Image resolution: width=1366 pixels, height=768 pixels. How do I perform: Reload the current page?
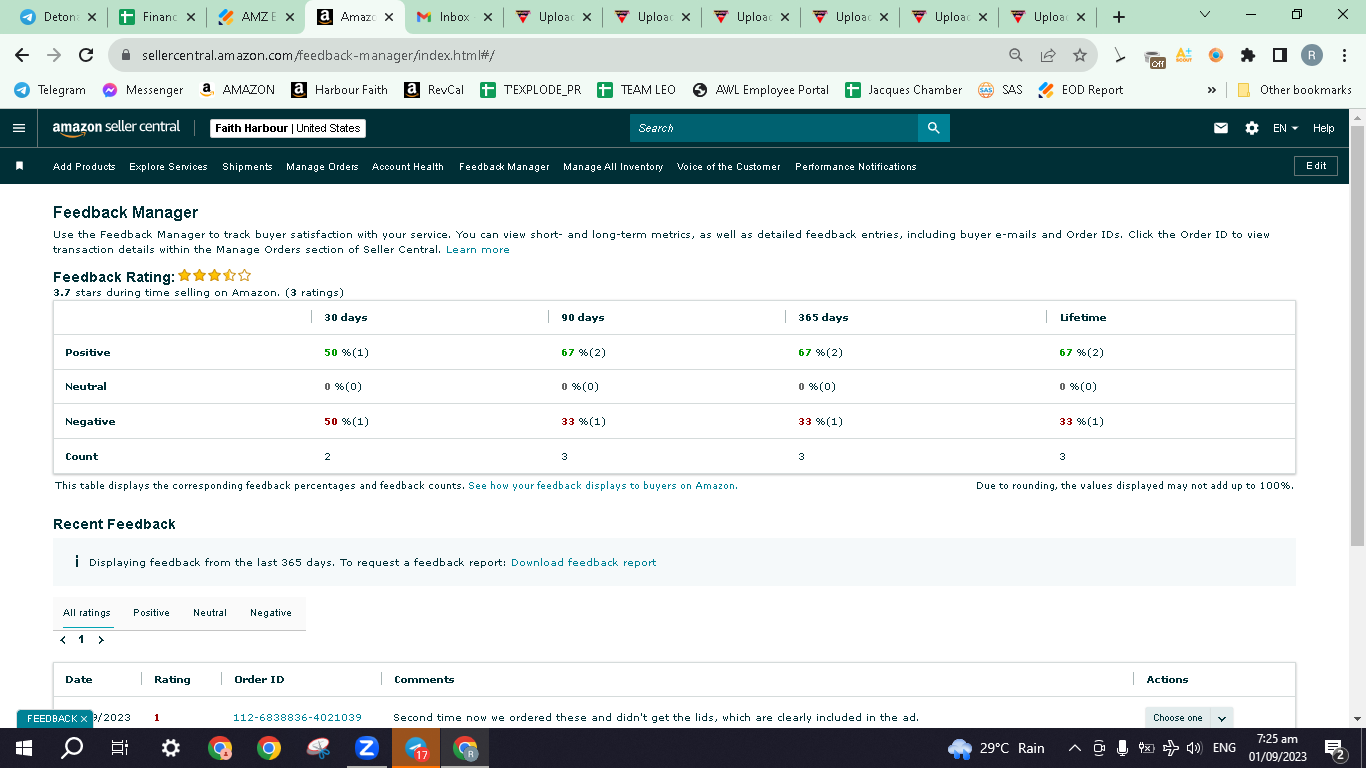click(86, 55)
